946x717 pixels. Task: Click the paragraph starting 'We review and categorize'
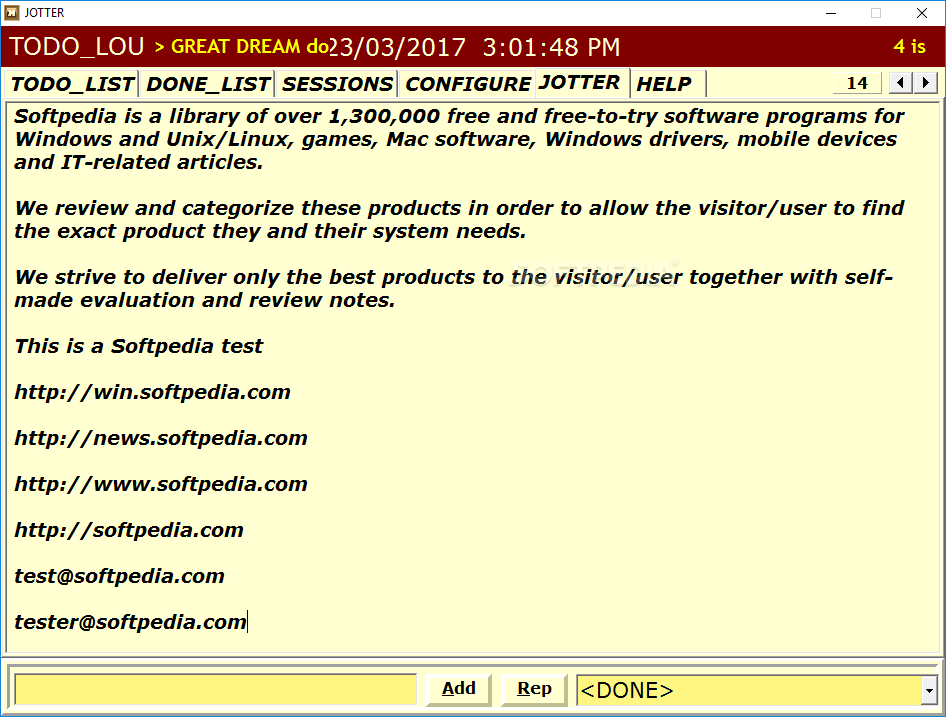459,220
